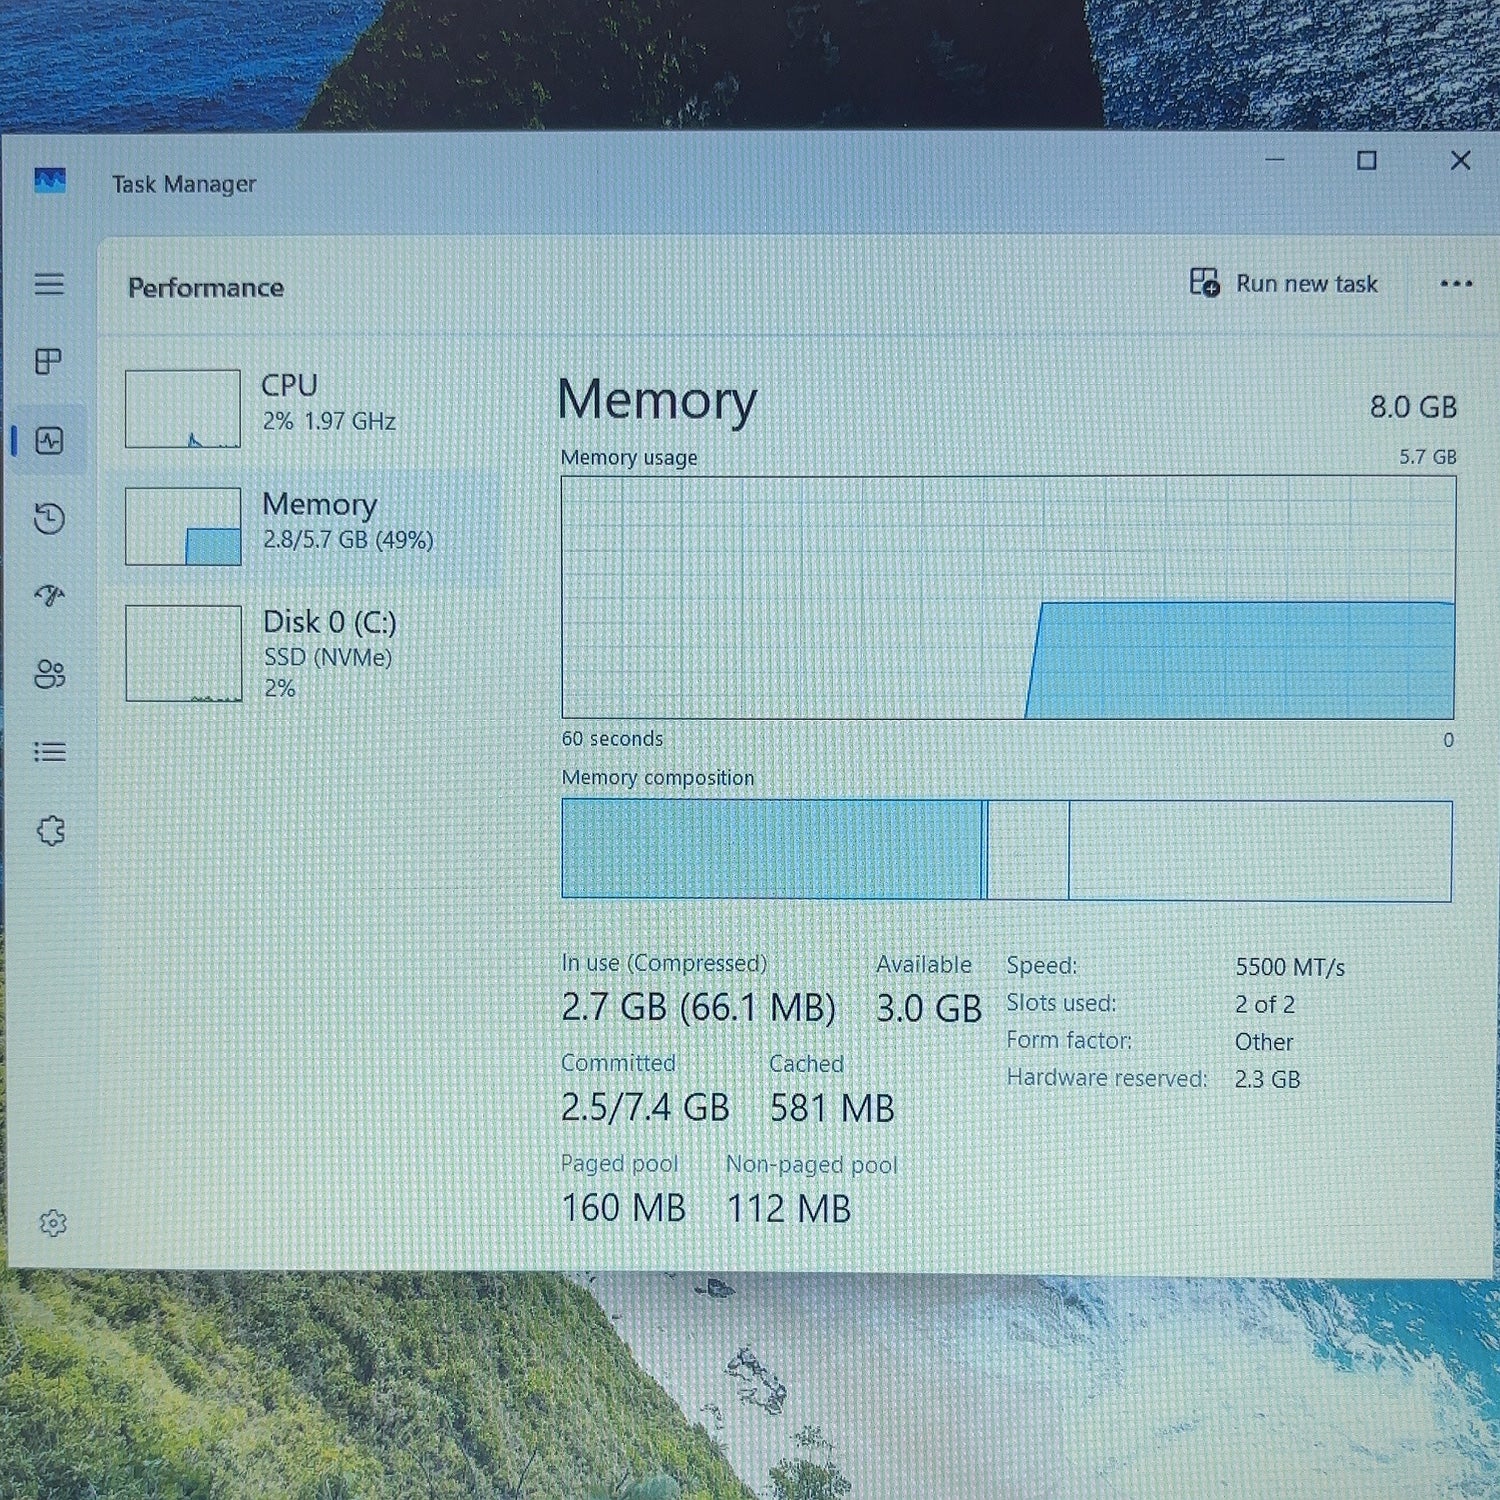Click the Task Manager app icon
This screenshot has height=1500, width=1500.
coord(50,181)
